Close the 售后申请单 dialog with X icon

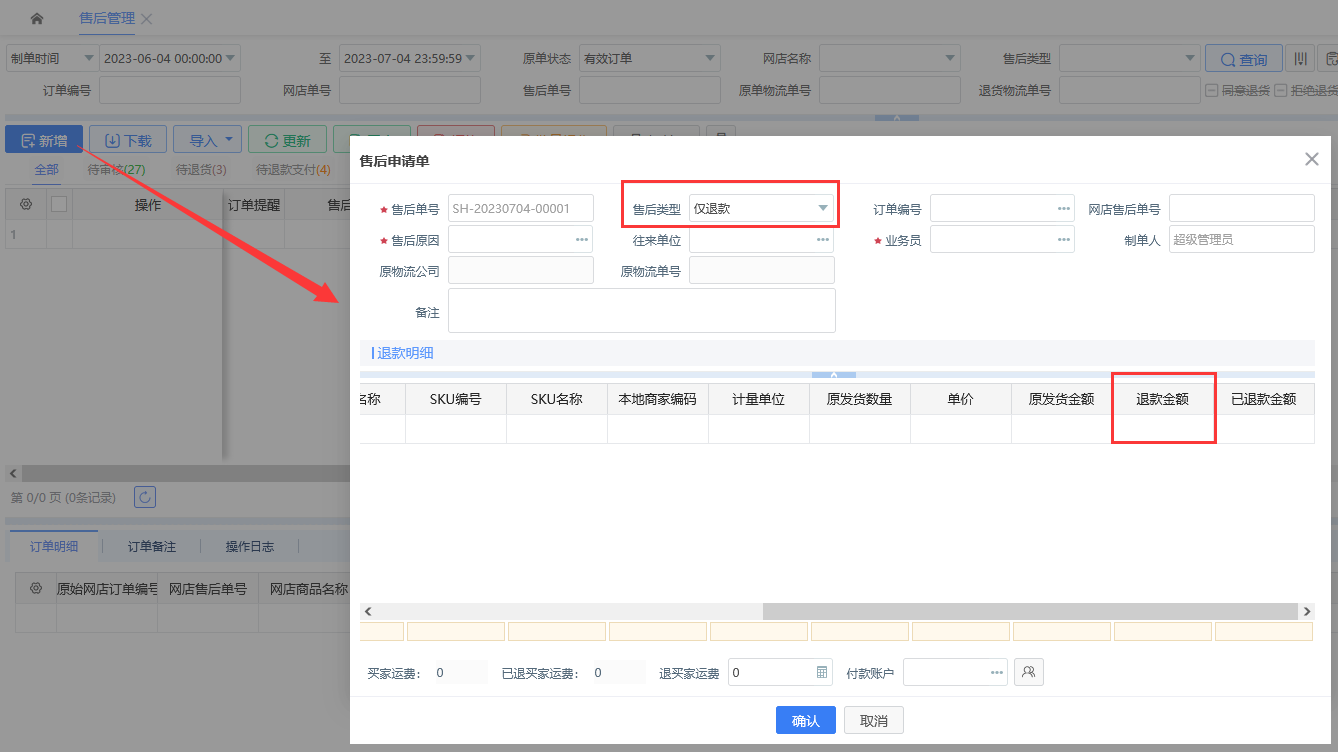click(1312, 159)
